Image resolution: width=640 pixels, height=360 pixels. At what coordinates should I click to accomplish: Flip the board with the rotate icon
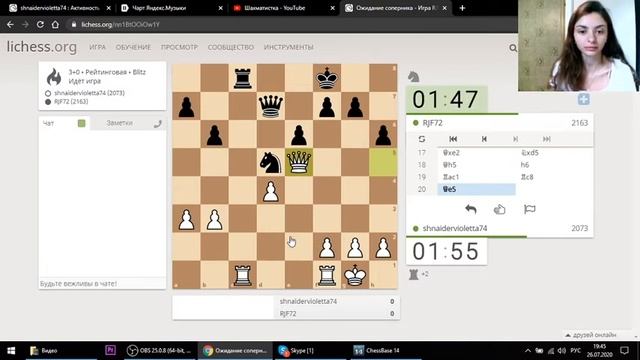422,139
